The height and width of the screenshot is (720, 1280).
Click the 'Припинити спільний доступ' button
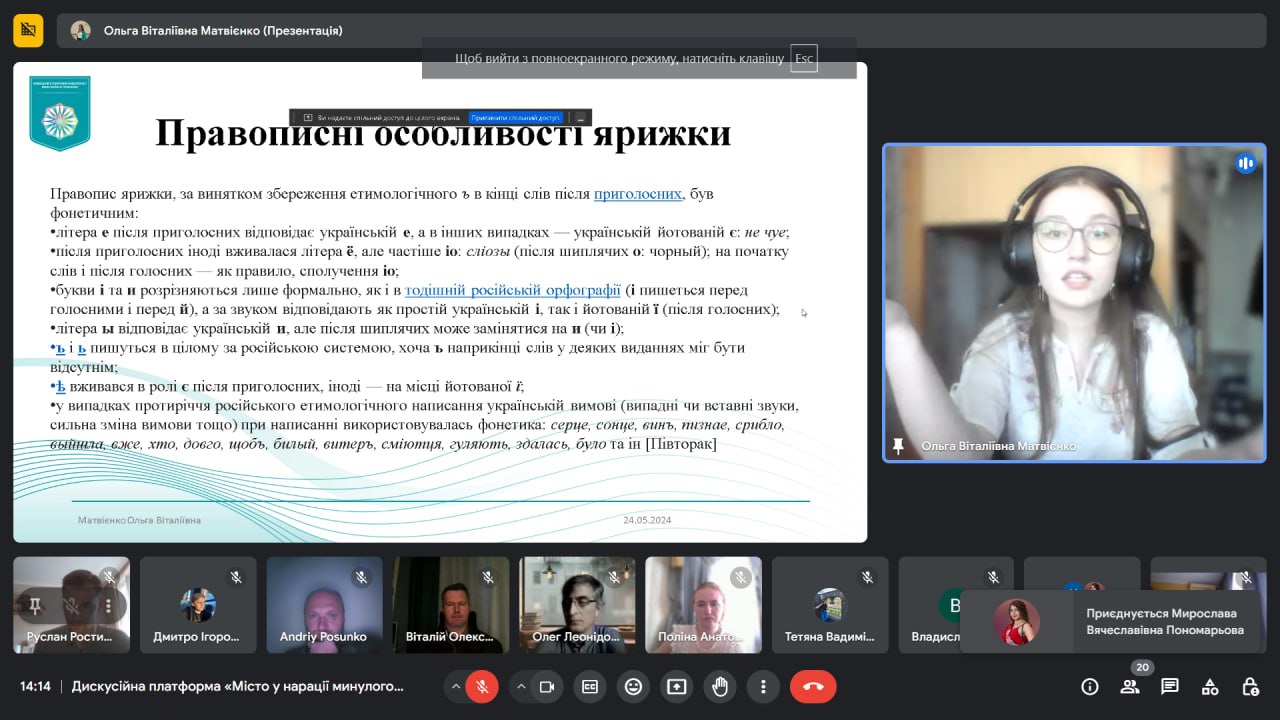tap(516, 117)
